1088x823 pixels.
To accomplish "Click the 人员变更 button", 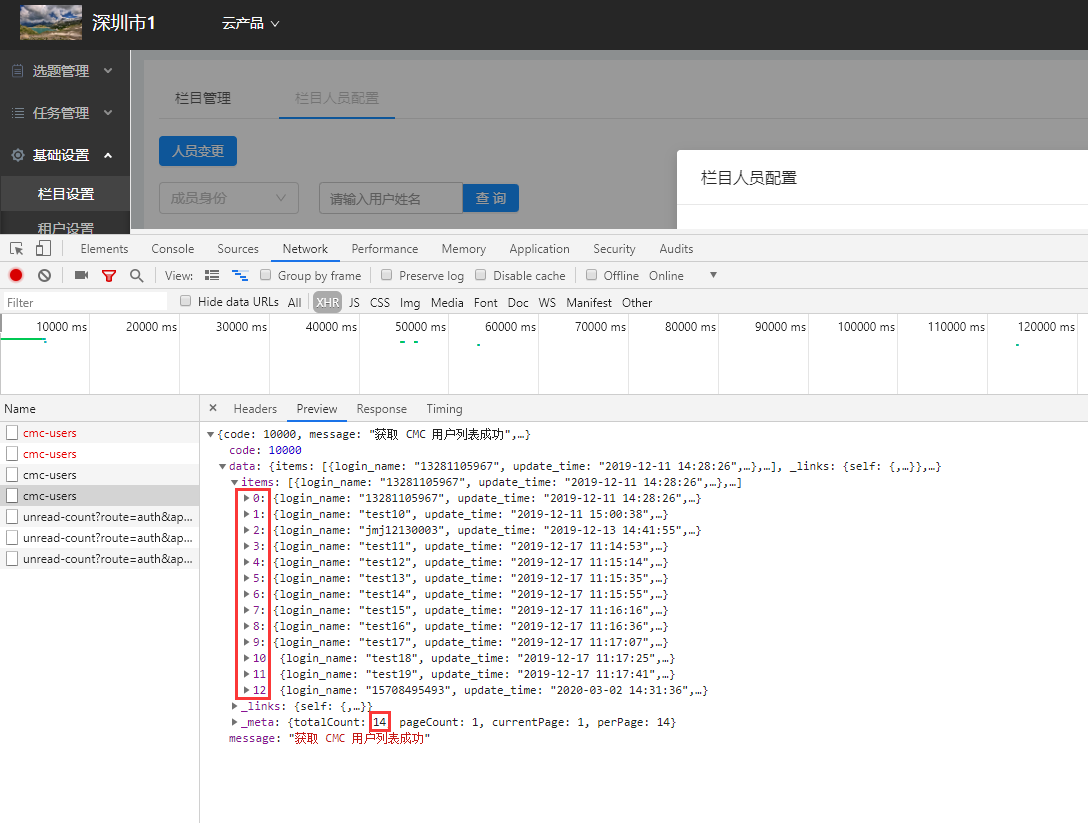I will click(198, 152).
